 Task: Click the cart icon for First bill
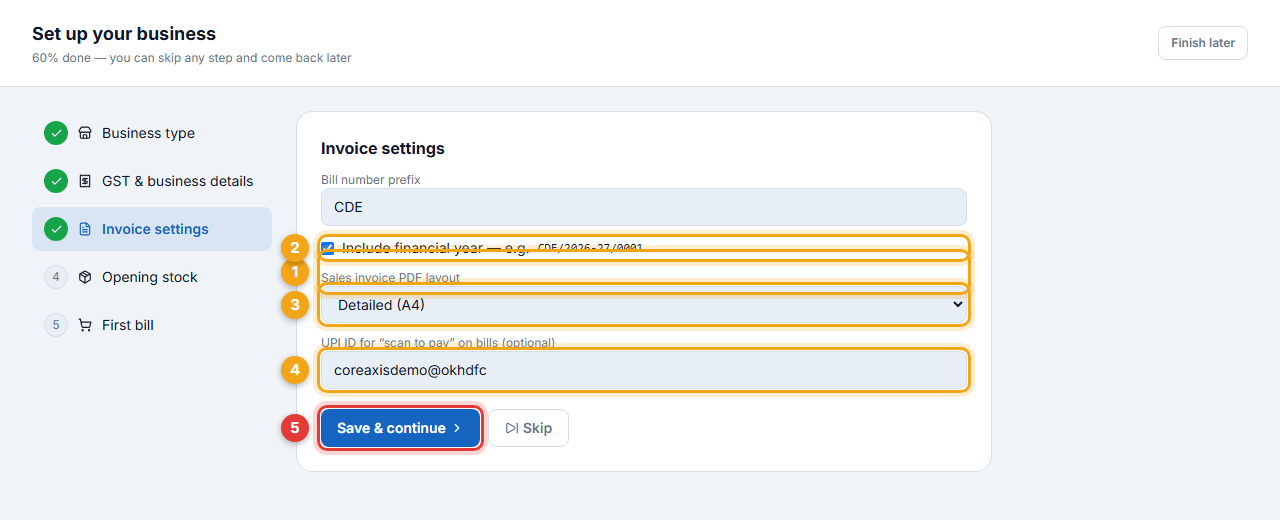click(x=85, y=325)
